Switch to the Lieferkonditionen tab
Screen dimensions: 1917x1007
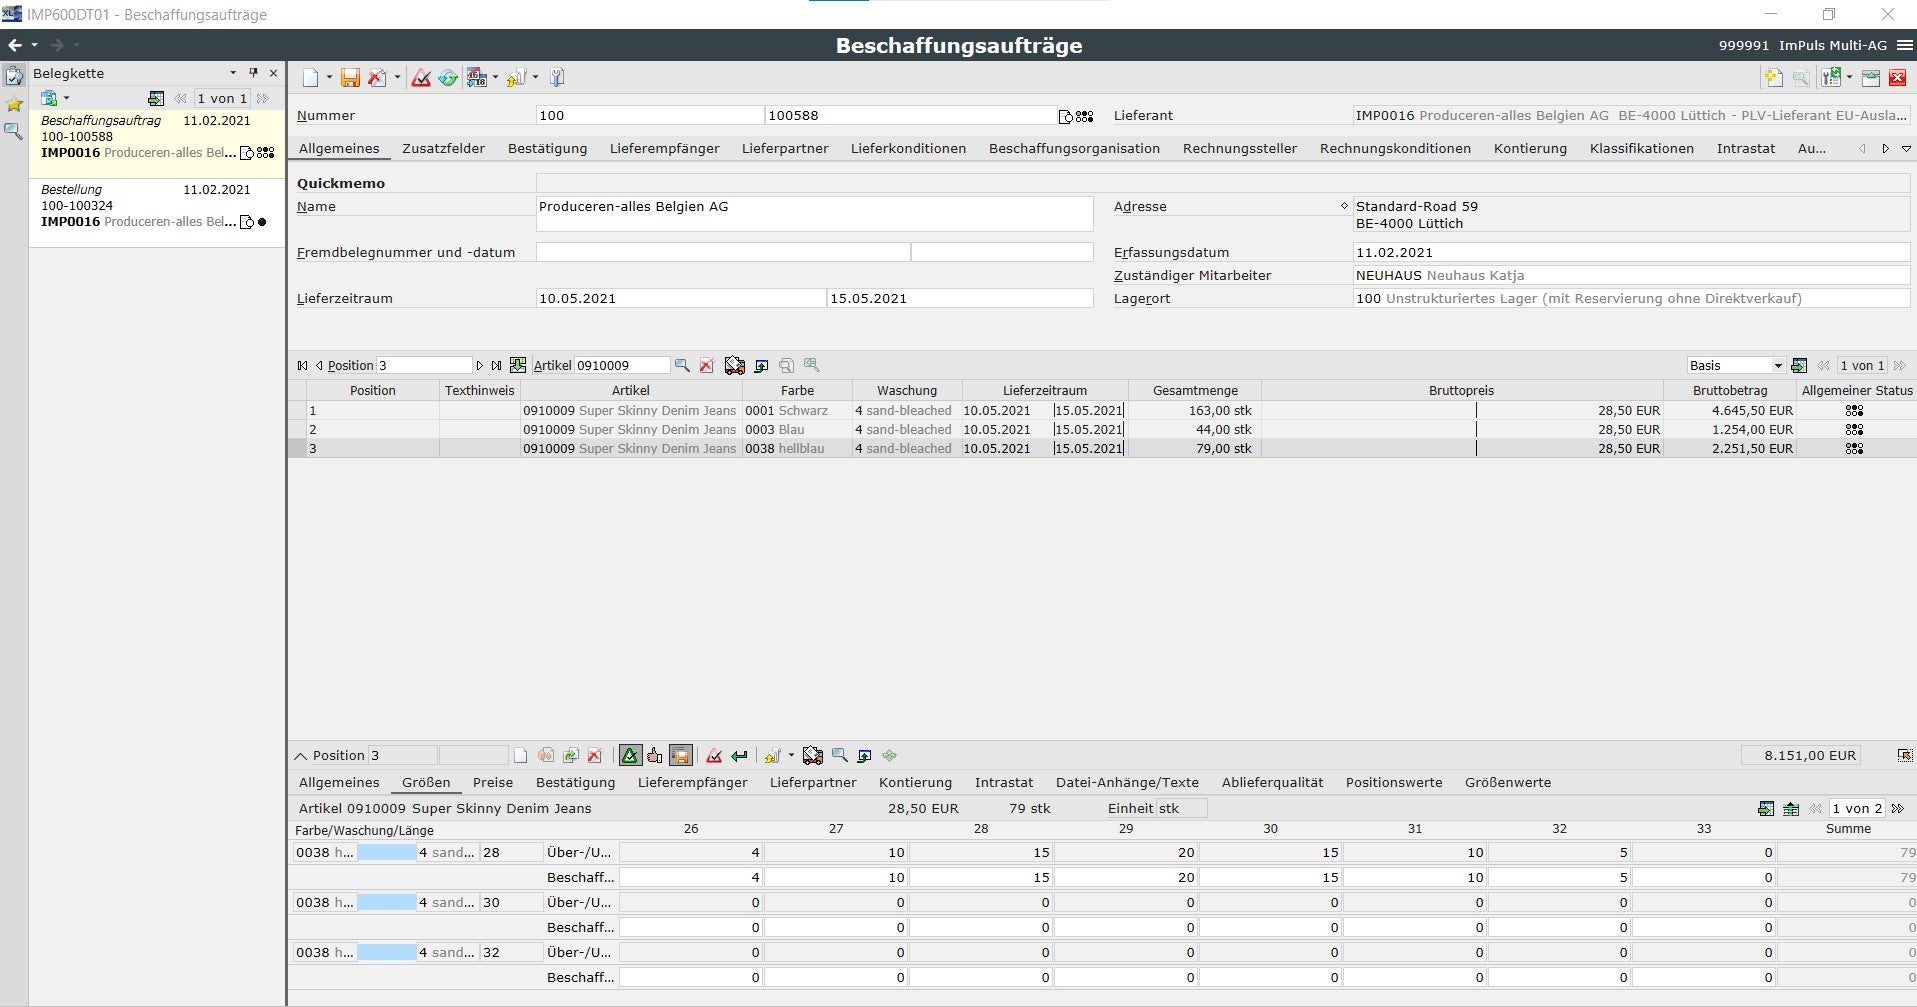(908, 148)
